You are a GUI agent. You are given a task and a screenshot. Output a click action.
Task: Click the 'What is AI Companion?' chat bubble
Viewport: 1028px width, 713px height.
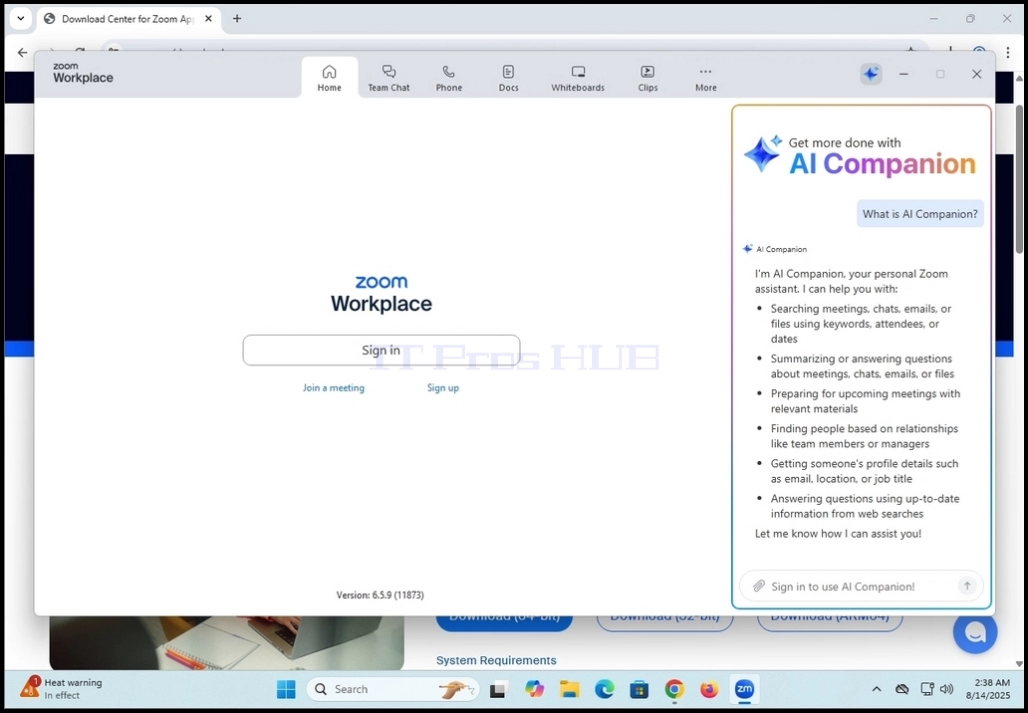click(x=920, y=214)
